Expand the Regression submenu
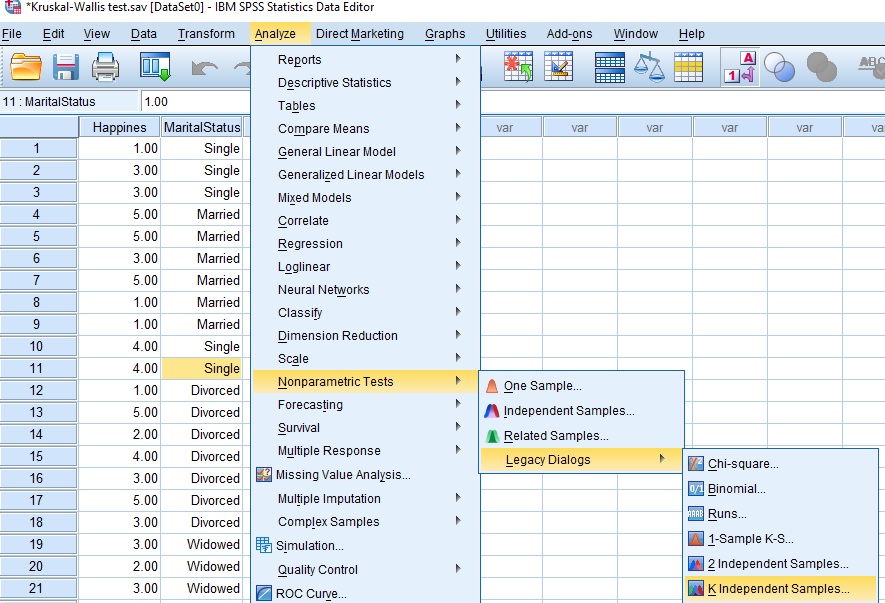 click(x=310, y=243)
